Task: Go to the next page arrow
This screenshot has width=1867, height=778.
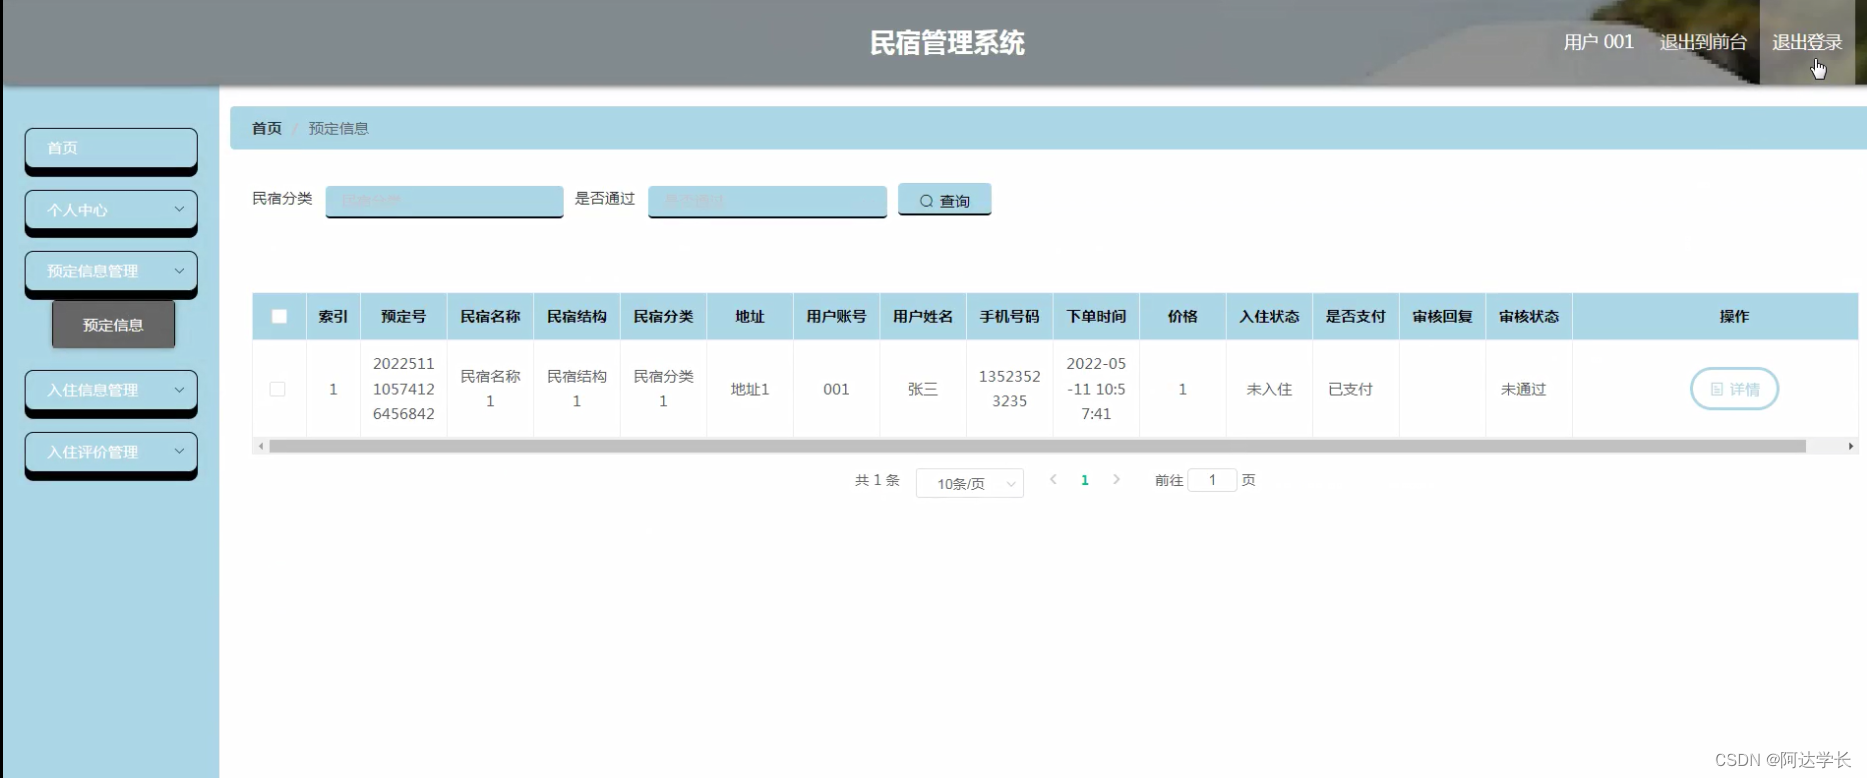Action: [1116, 480]
